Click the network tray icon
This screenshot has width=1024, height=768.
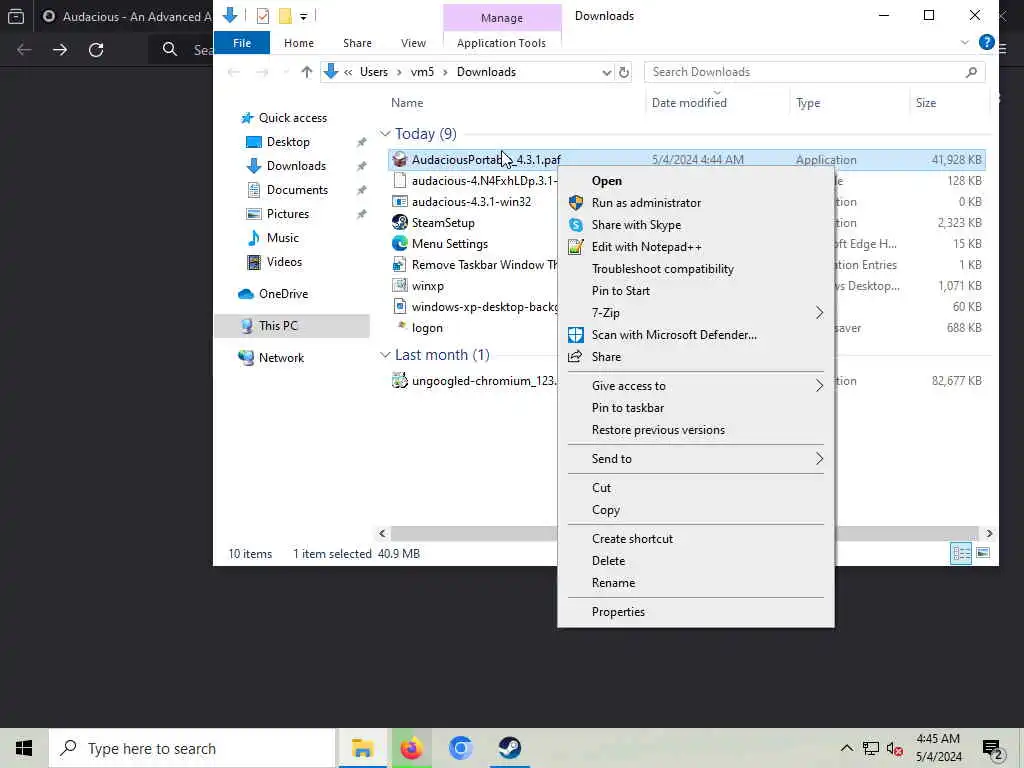tap(871, 748)
